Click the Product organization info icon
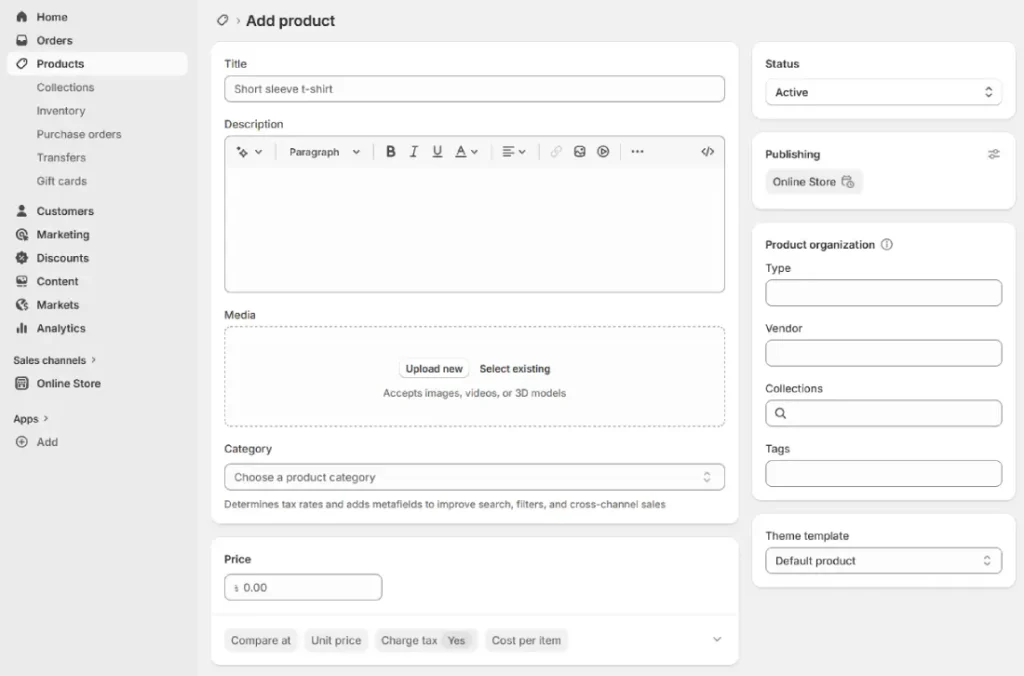Viewport: 1024px width, 676px height. tap(886, 244)
